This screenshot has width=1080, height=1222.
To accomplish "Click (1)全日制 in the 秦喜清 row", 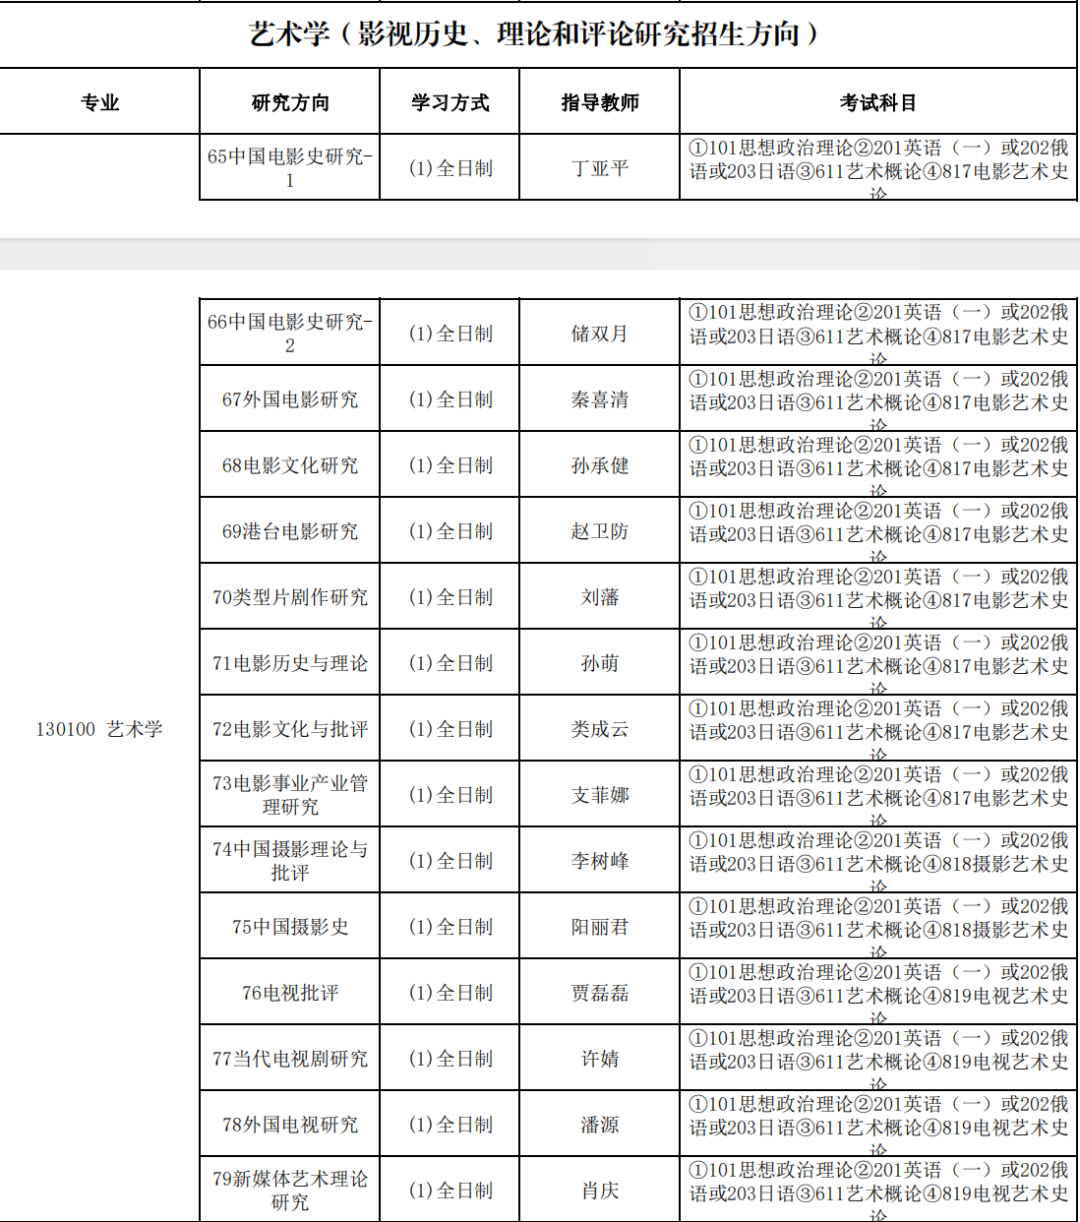I will [x=450, y=399].
